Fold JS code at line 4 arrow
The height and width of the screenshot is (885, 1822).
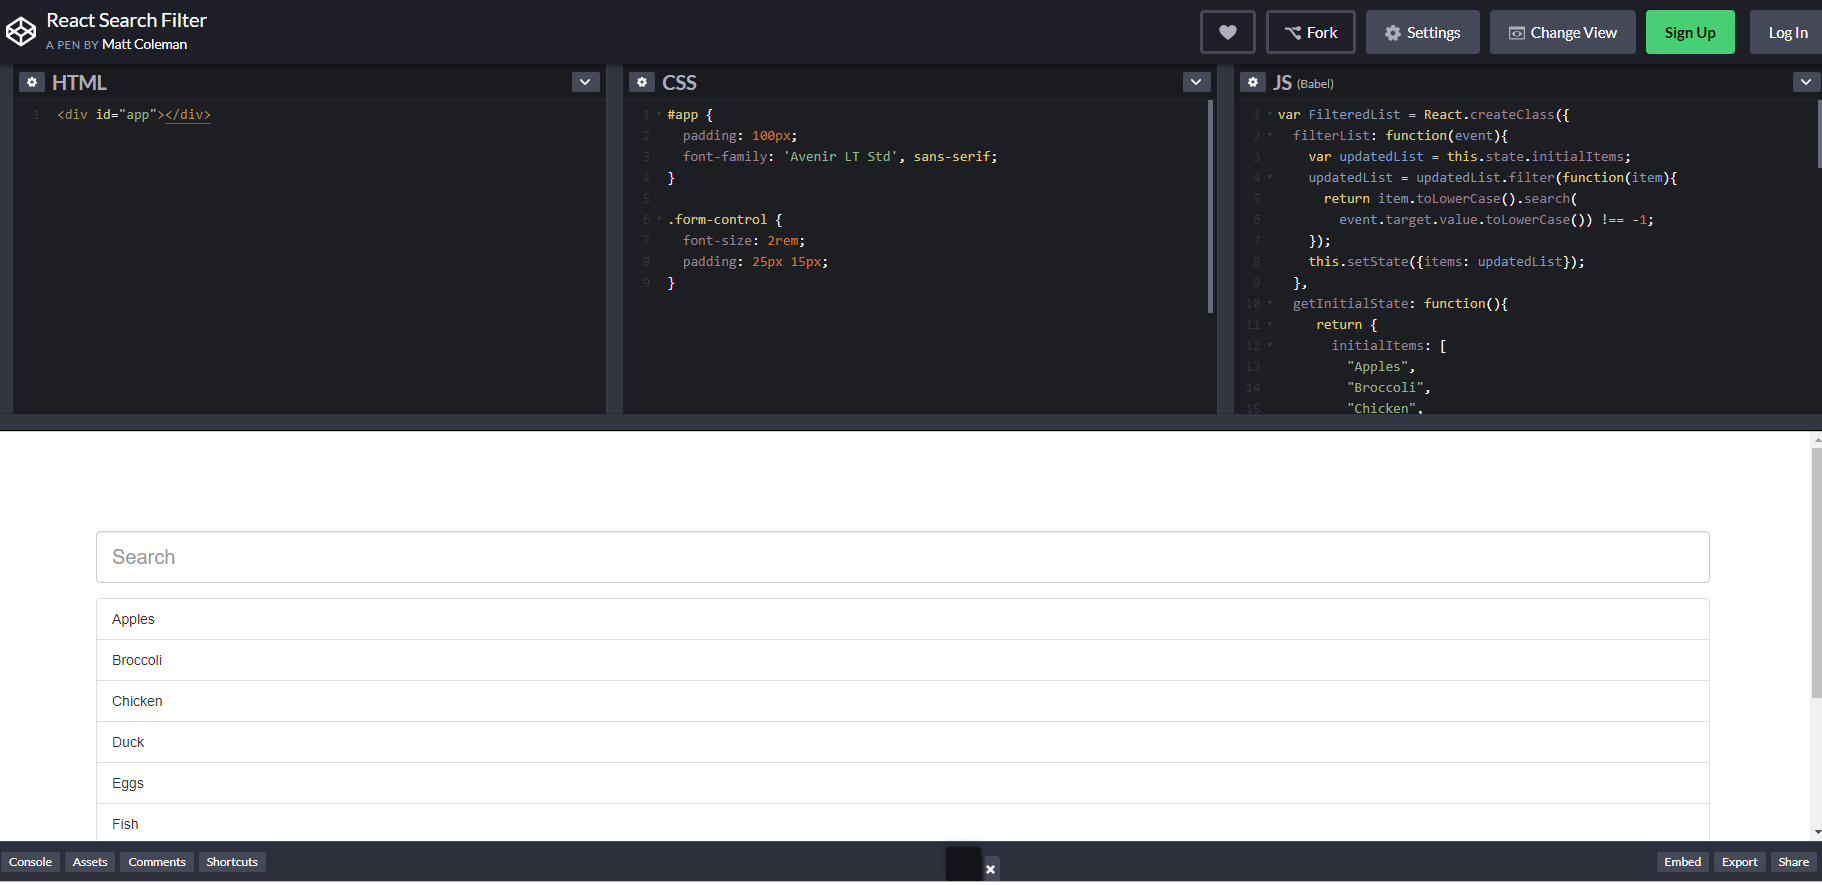pyautogui.click(x=1270, y=178)
